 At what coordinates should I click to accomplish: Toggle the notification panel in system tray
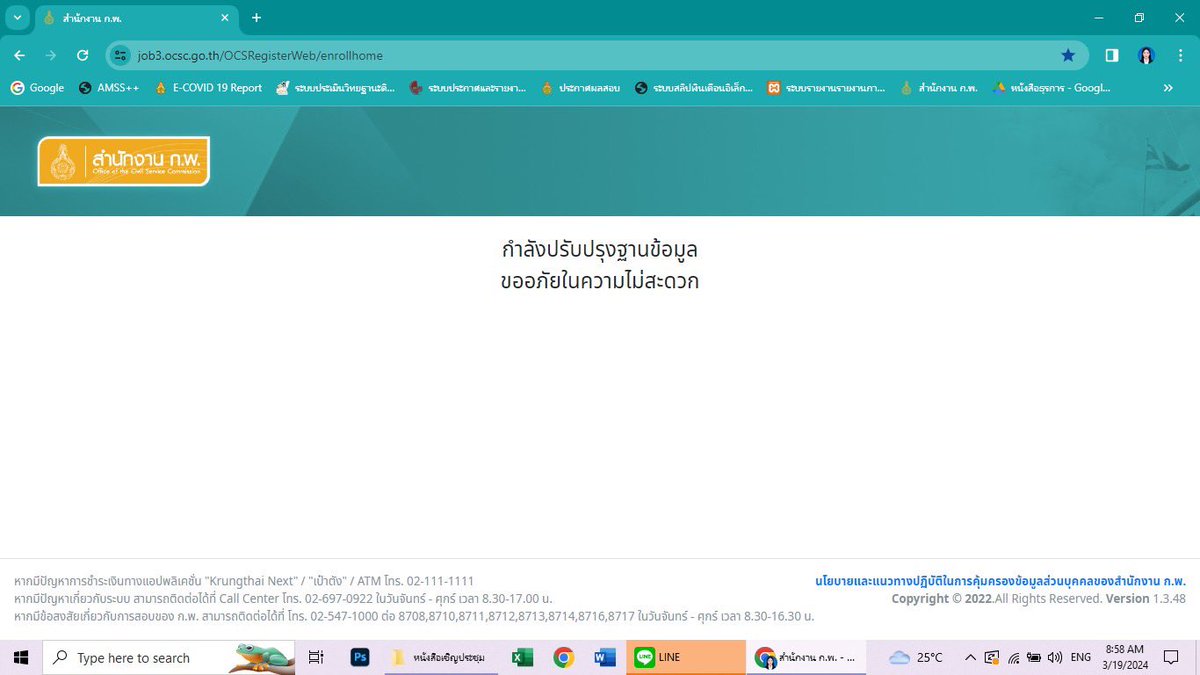coord(1171,657)
